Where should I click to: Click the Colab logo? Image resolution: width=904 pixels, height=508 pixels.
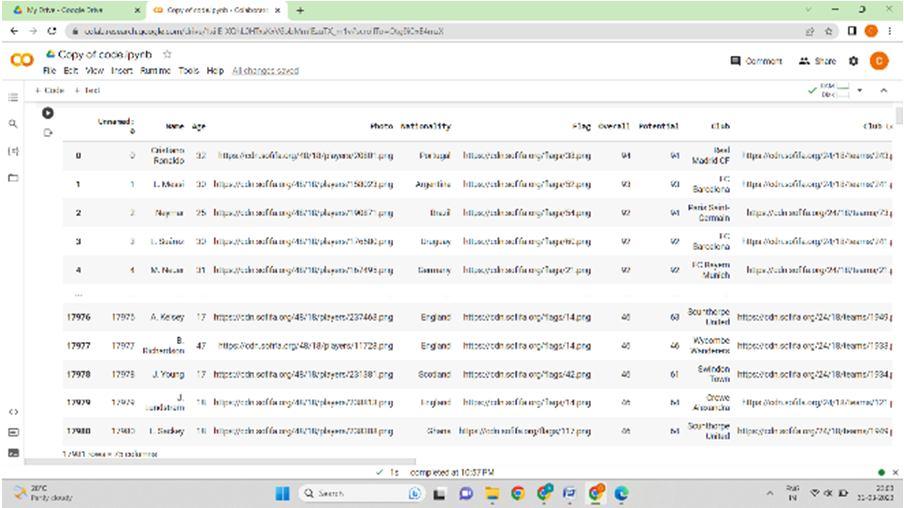coord(22,59)
